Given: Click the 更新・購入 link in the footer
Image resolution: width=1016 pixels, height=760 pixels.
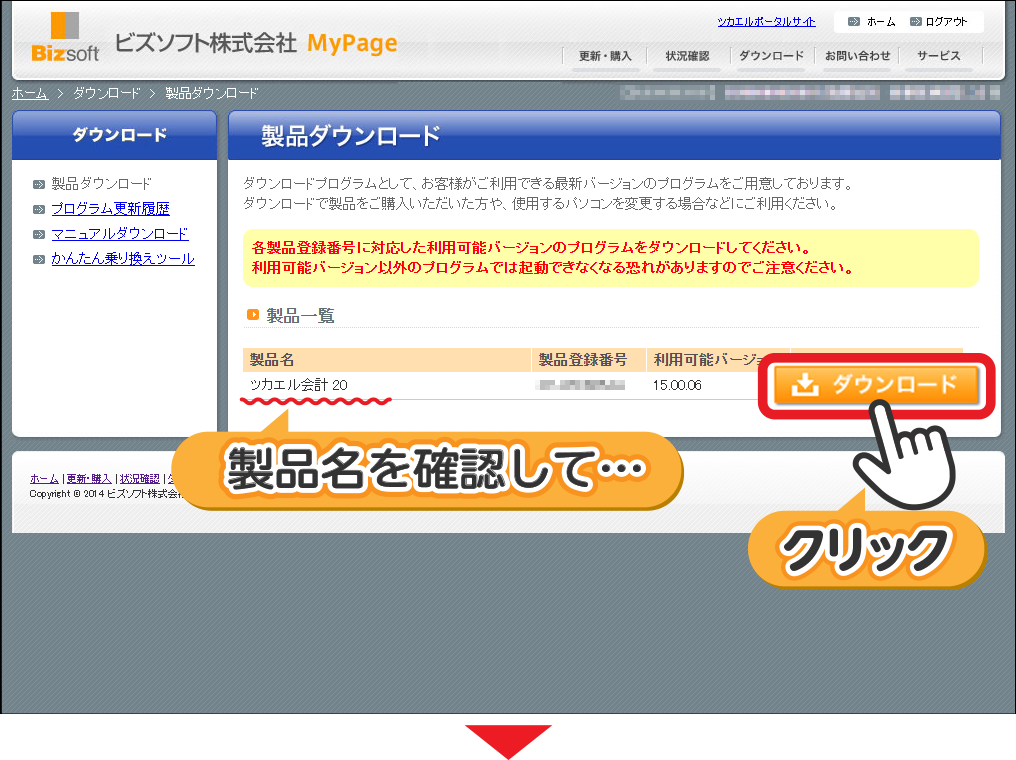Looking at the screenshot, I should pyautogui.click(x=89, y=479).
